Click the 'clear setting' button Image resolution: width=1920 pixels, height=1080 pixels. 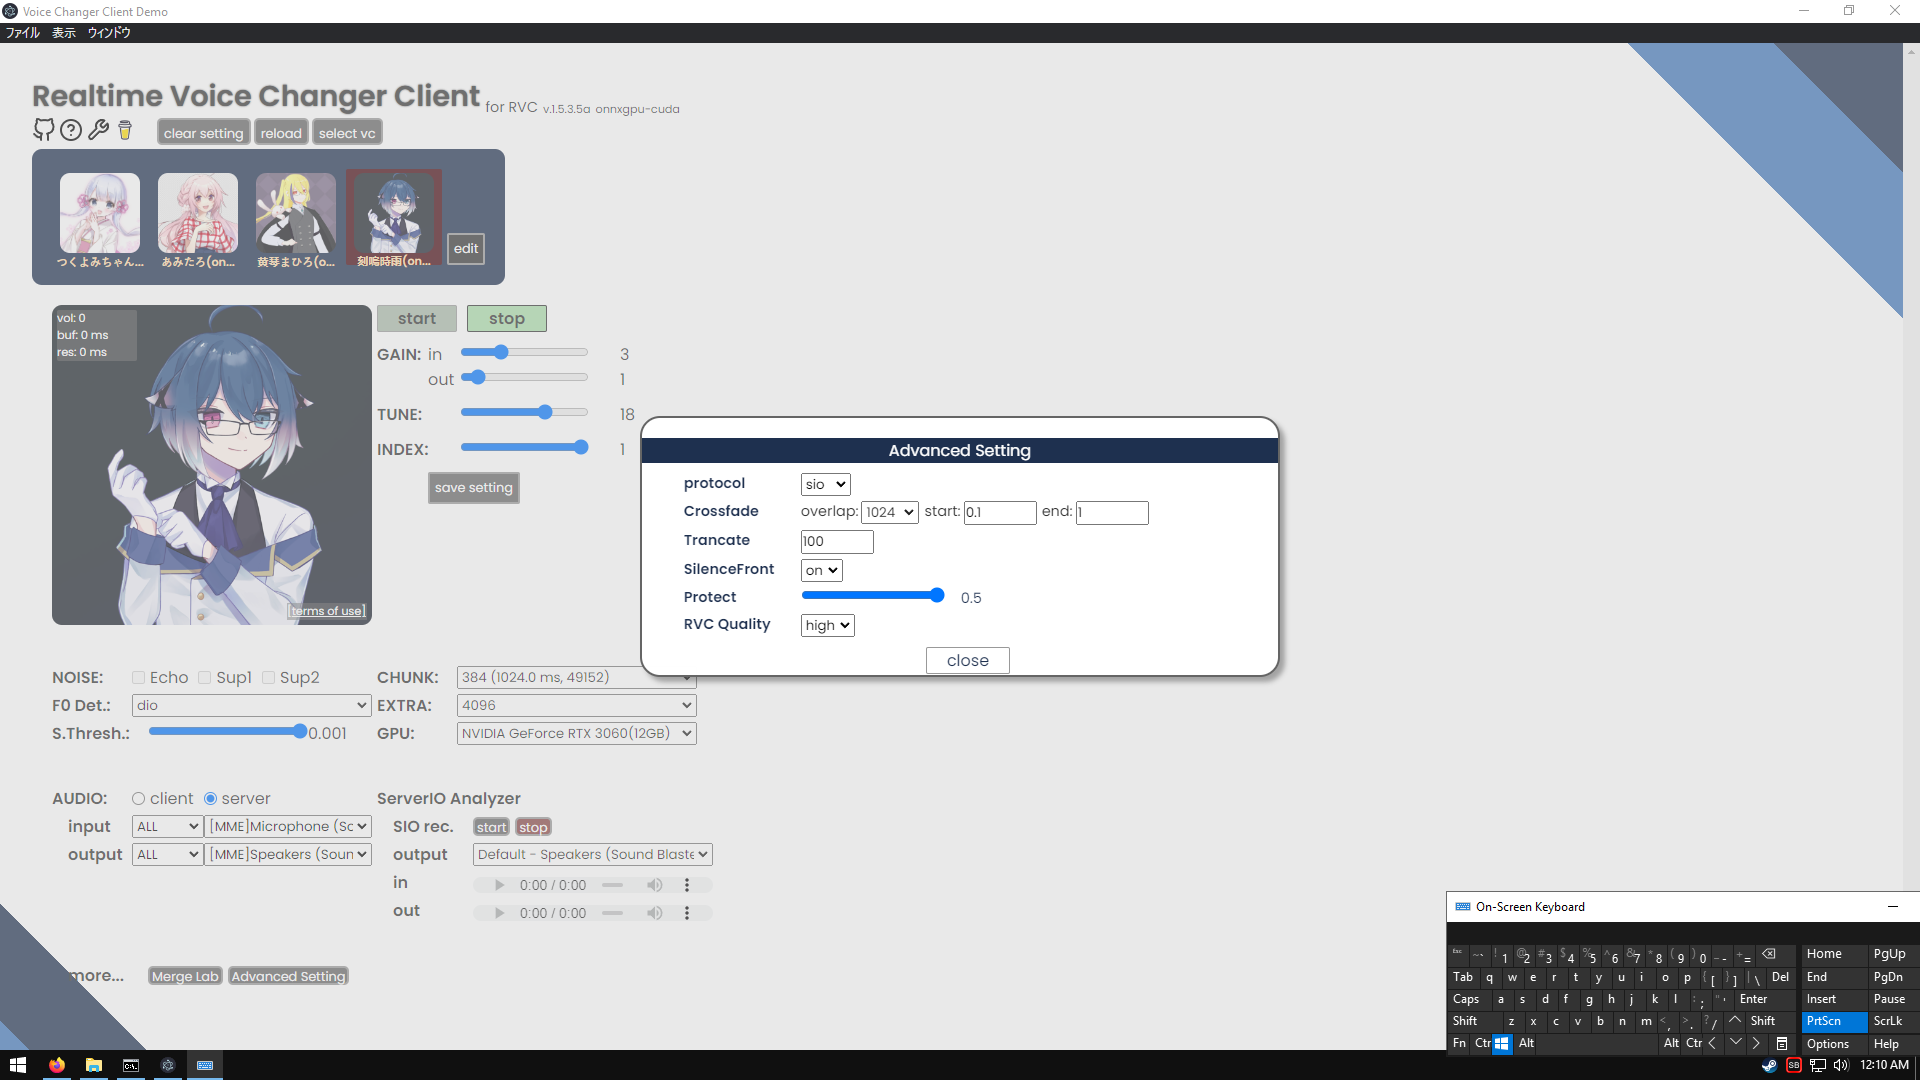(x=203, y=131)
